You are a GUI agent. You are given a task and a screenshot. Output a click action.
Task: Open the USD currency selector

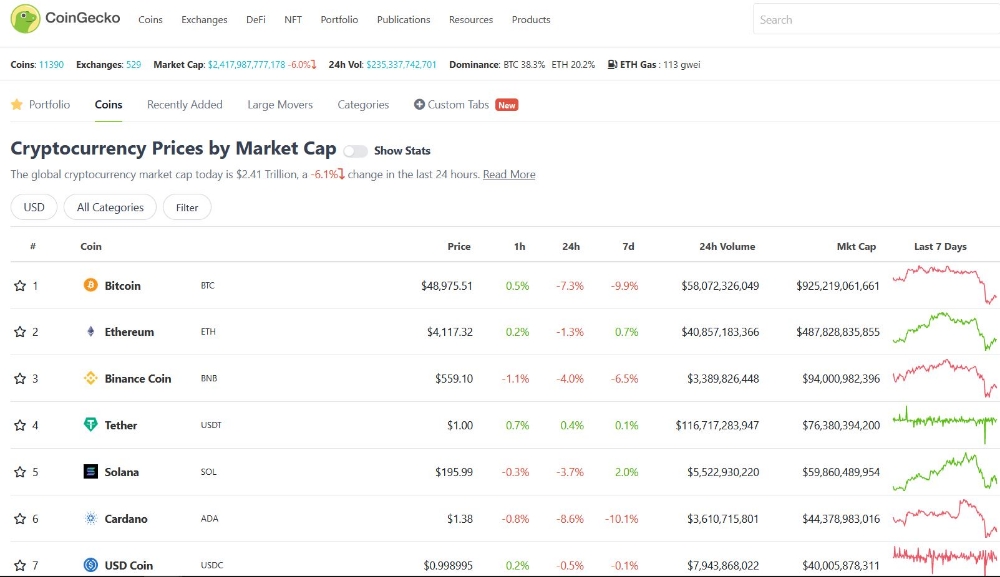(34, 207)
